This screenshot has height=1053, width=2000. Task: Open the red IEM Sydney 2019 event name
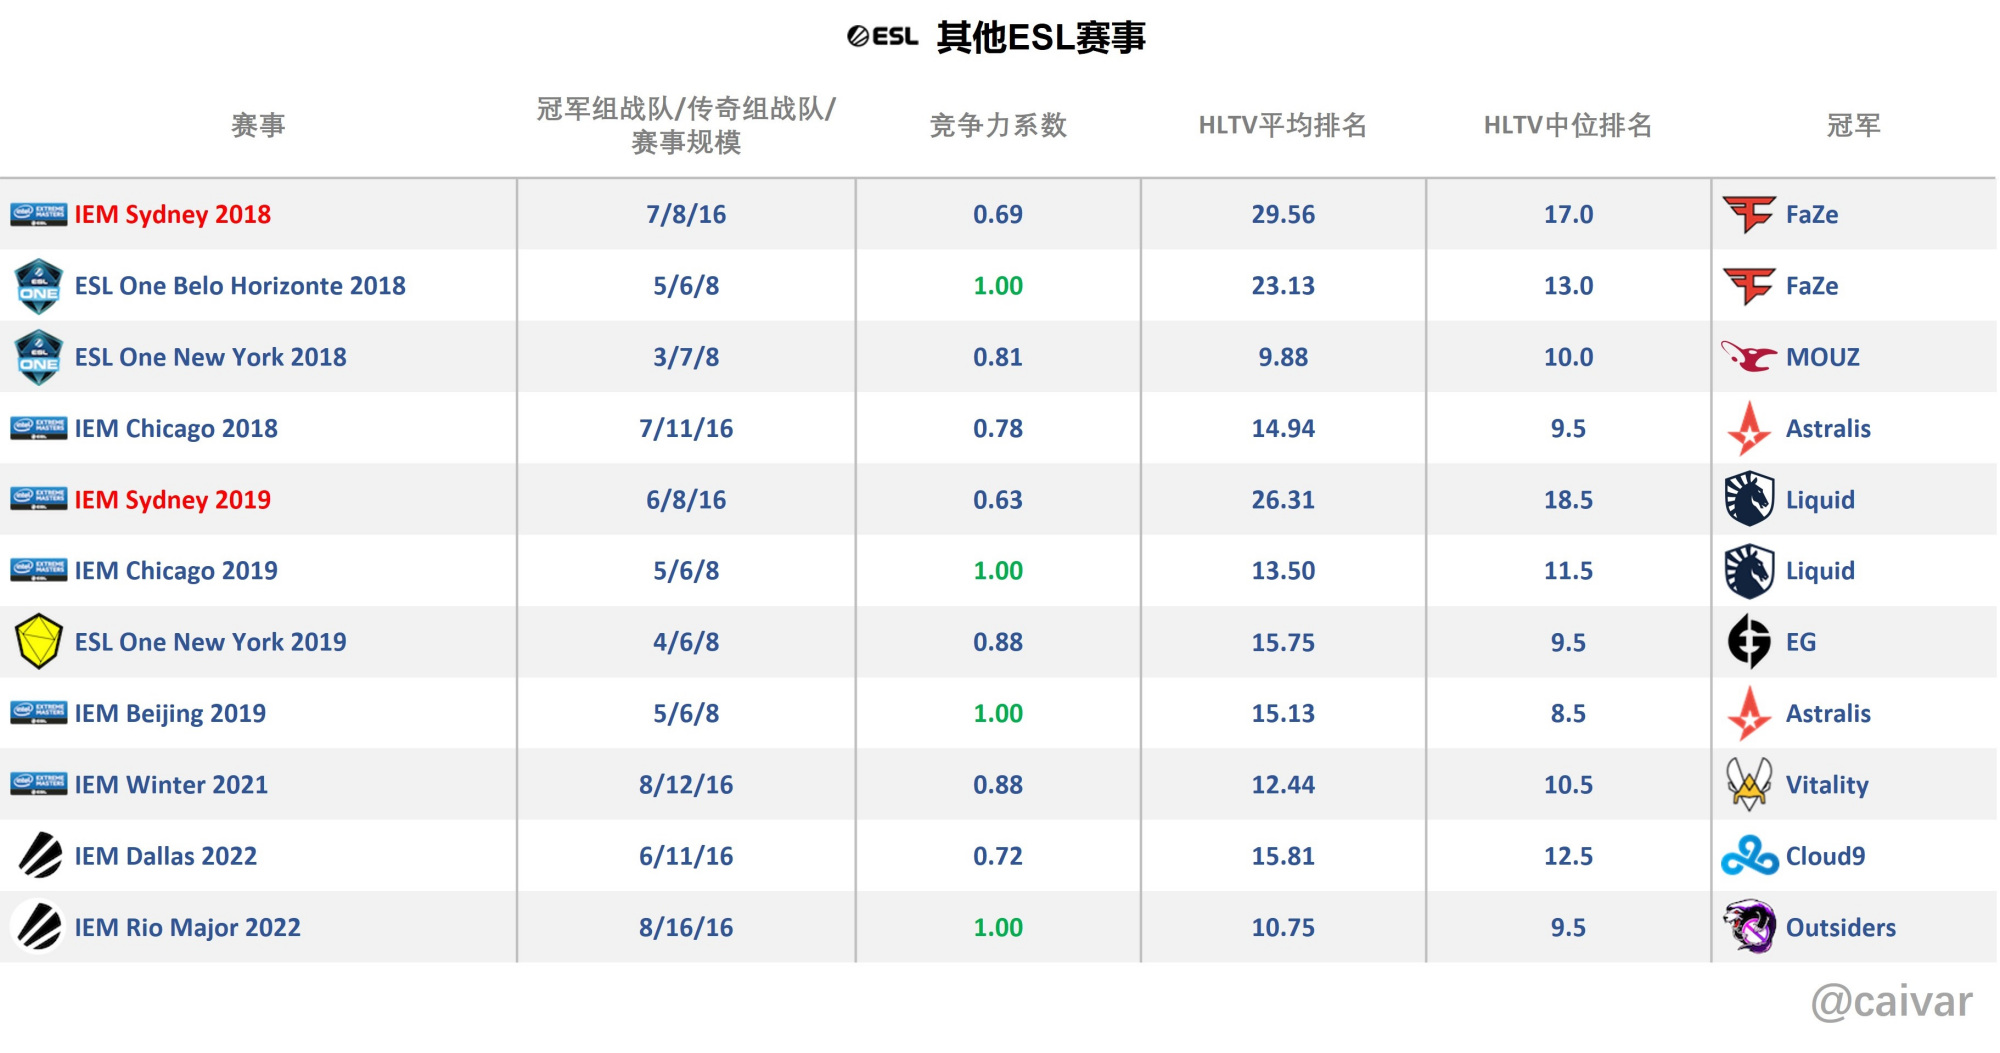(173, 499)
